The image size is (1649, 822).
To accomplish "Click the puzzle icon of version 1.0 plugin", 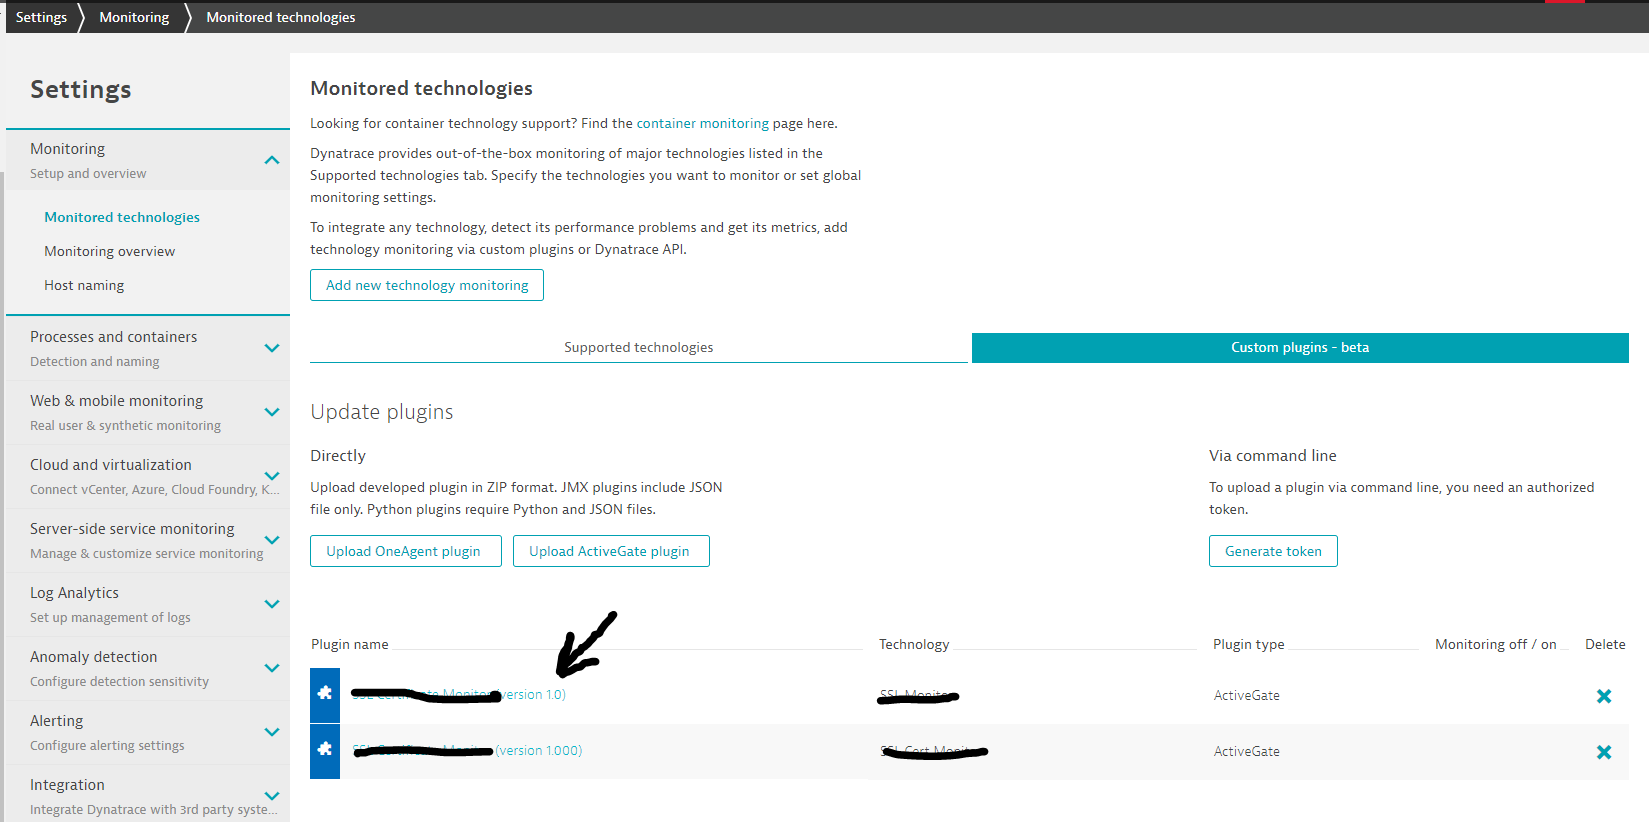I will tap(325, 695).
